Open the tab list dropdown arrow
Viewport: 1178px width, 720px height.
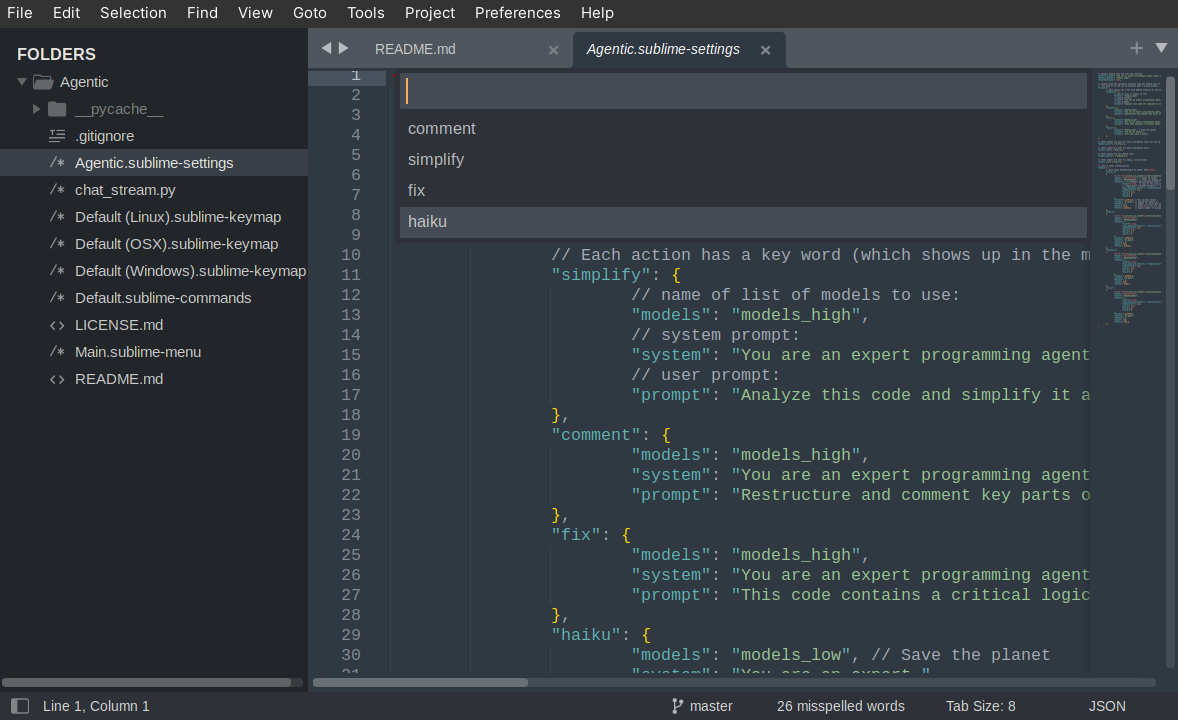click(1161, 47)
